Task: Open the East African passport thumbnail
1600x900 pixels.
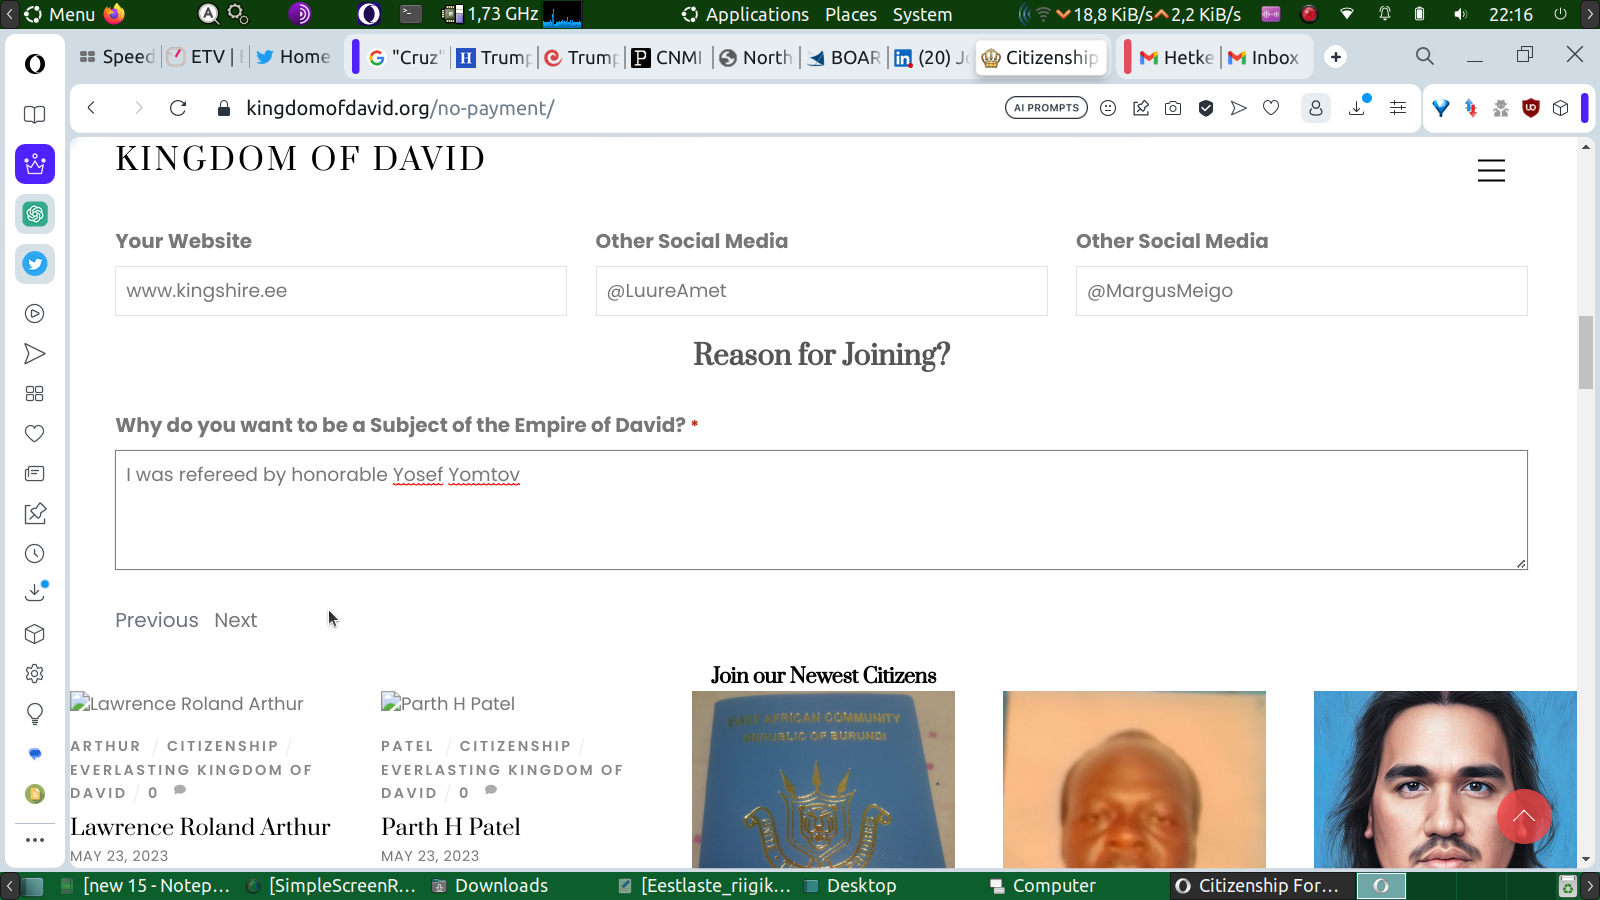Action: (823, 779)
